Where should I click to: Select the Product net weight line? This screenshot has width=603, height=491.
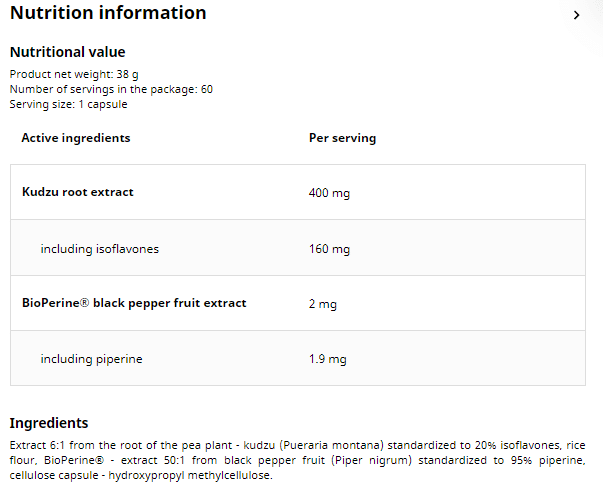(x=74, y=74)
